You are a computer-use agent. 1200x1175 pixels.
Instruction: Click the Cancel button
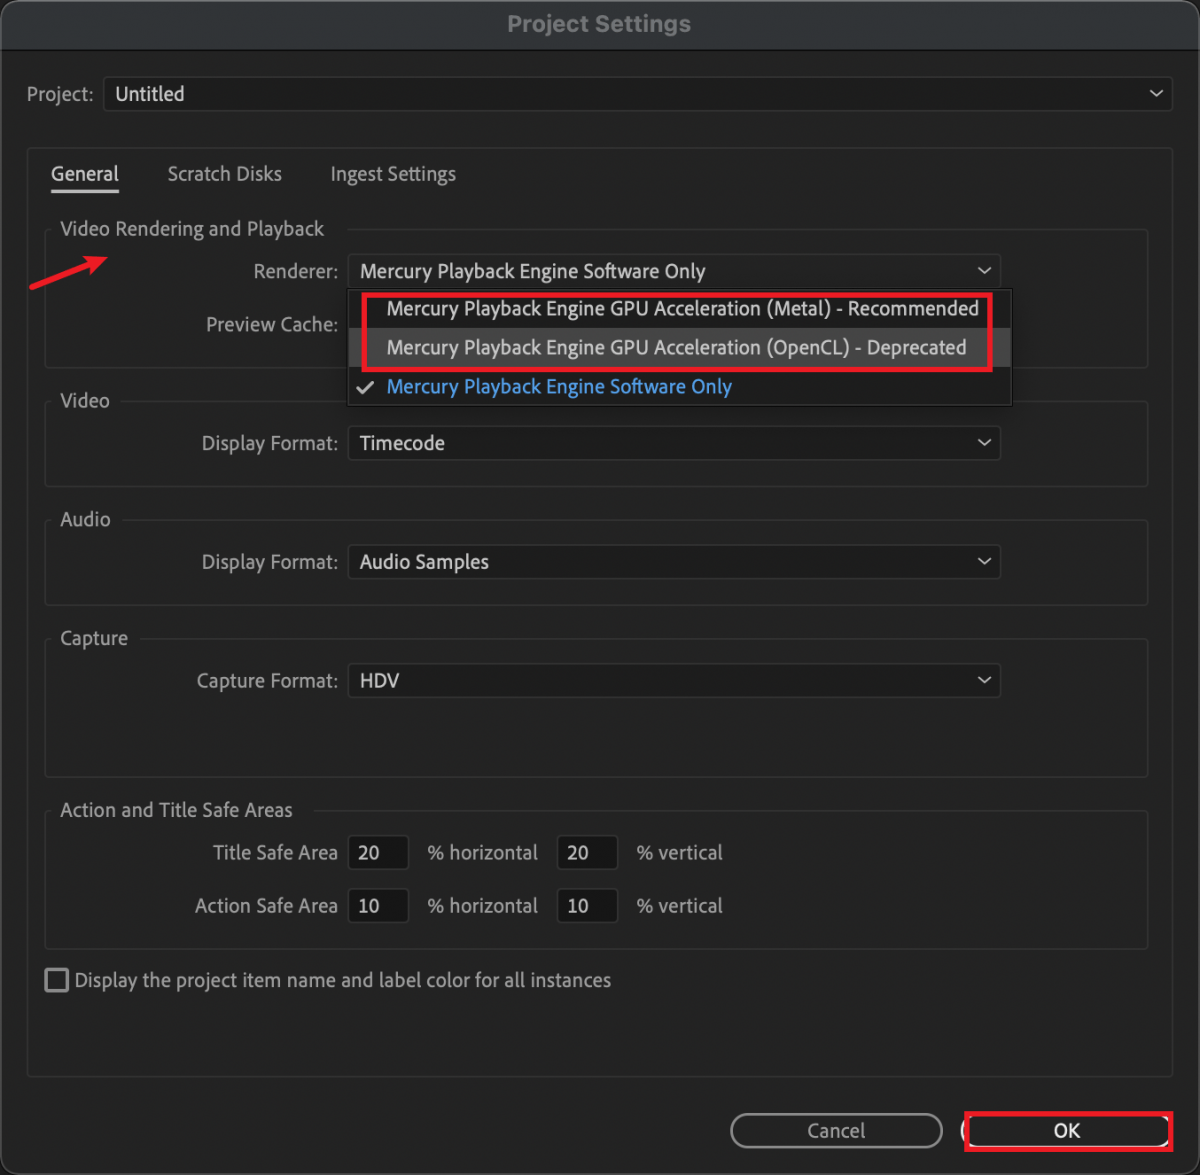click(x=836, y=1130)
